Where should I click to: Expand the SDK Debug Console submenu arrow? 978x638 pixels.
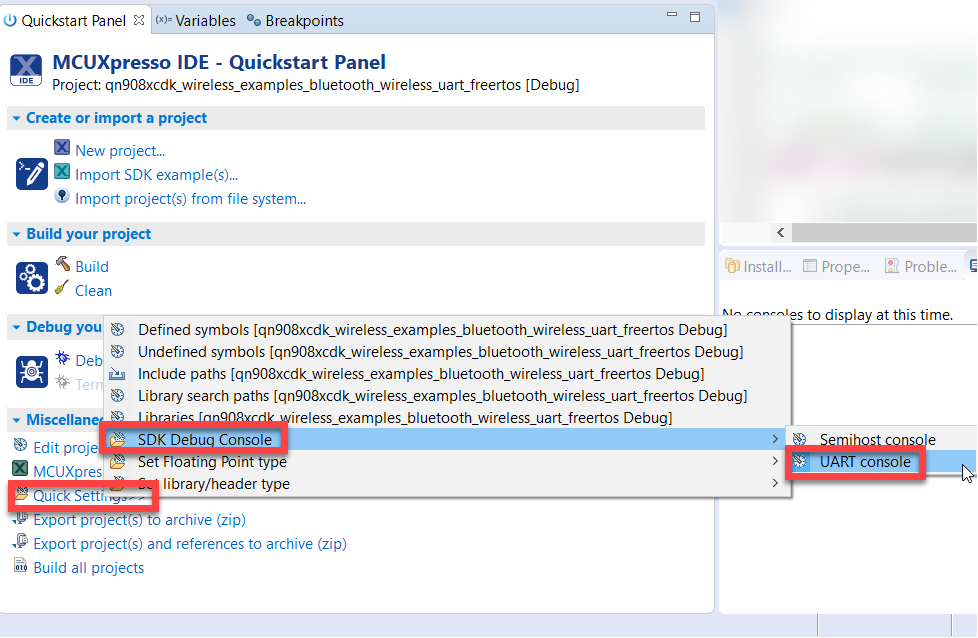click(x=775, y=439)
